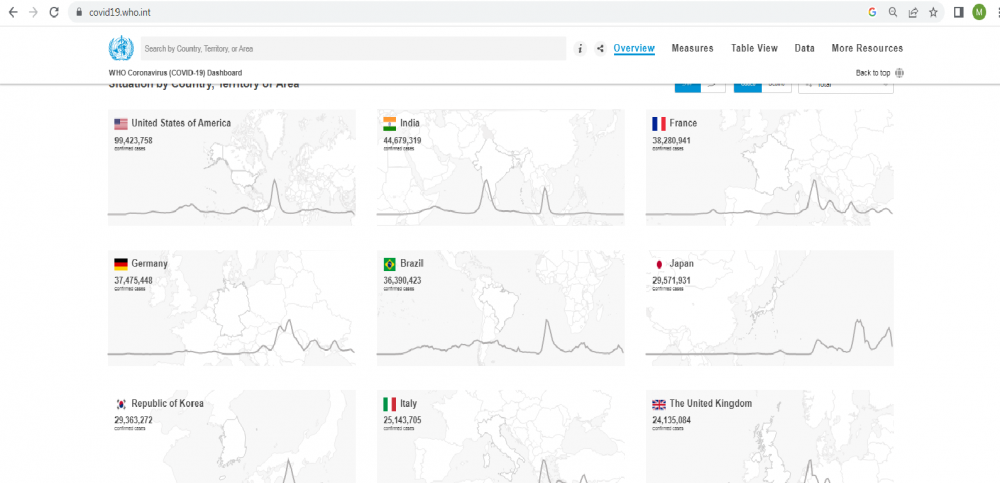The image size is (1000, 483).
Task: Open the Data menu item
Action: click(x=804, y=48)
